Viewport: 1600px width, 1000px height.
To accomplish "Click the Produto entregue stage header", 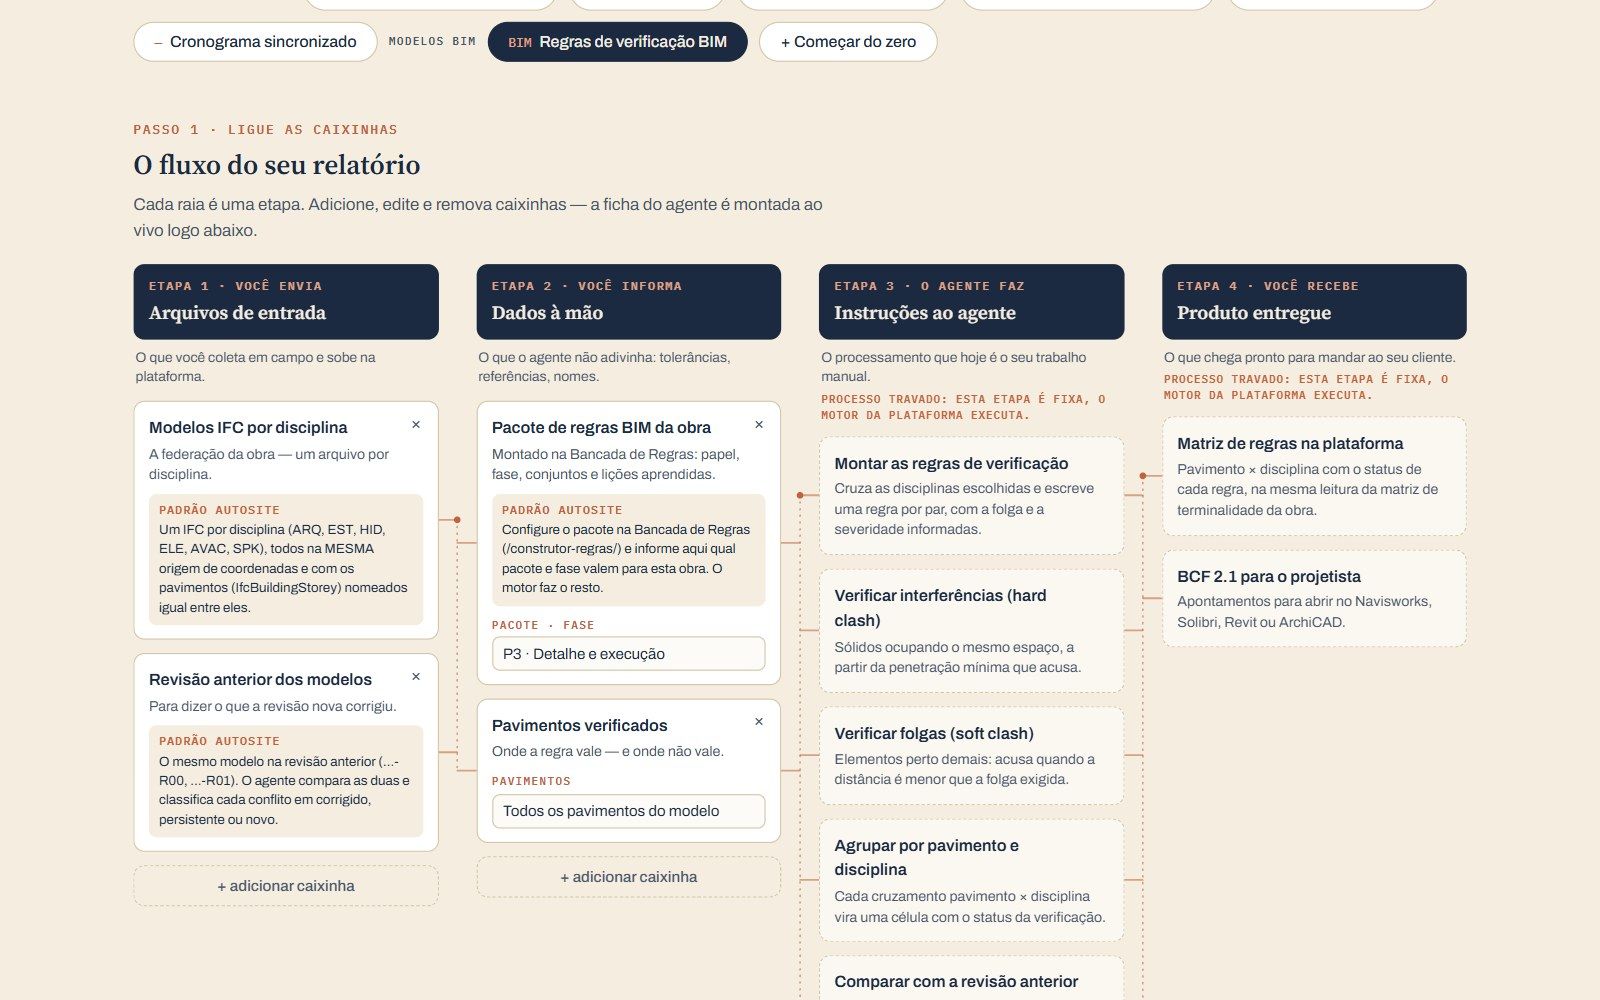I will tap(1314, 302).
